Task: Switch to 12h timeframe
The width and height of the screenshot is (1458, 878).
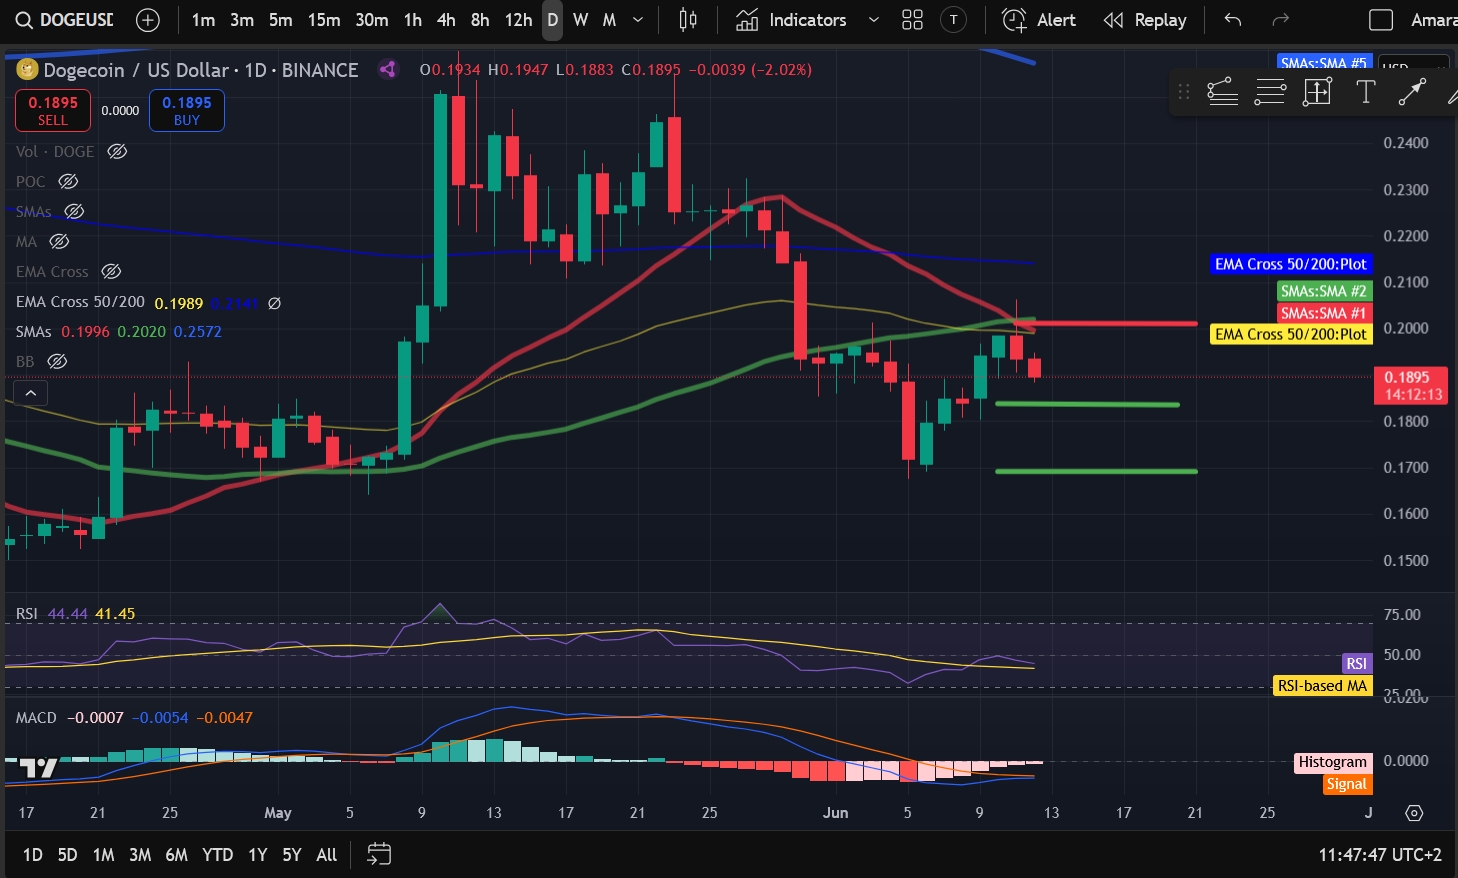Action: pyautogui.click(x=518, y=20)
